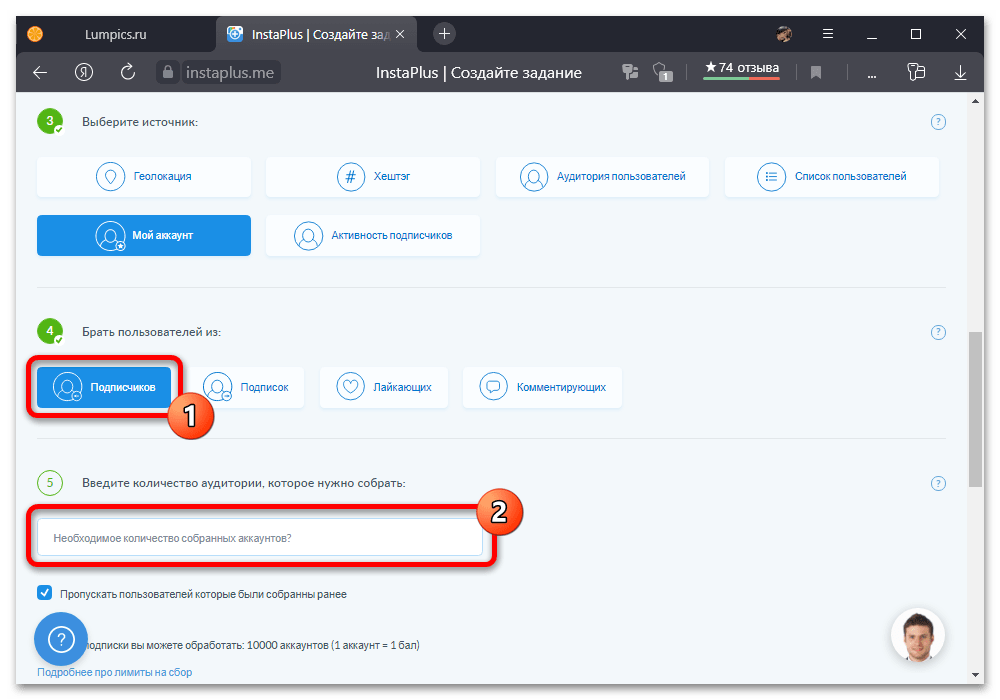Screen dimensions: 1000x700
Task: Toggle skip previously collected users checkbox
Action: [x=45, y=593]
